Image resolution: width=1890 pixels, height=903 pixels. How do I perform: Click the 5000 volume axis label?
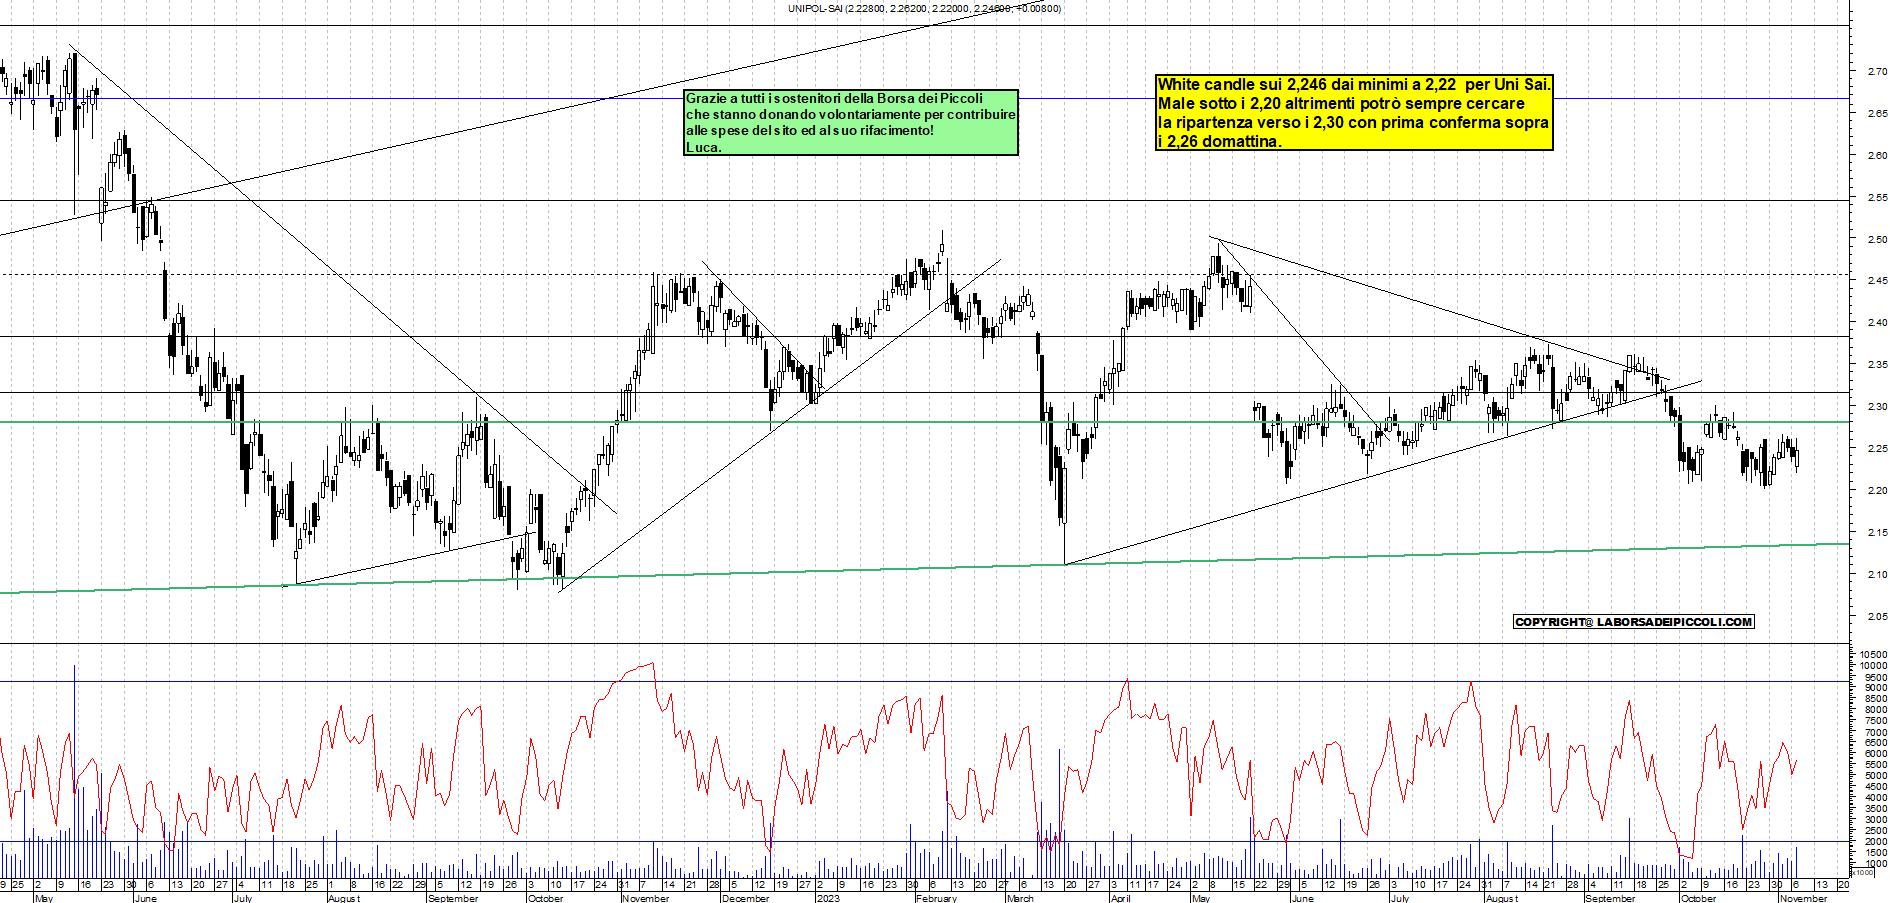click(x=1876, y=776)
